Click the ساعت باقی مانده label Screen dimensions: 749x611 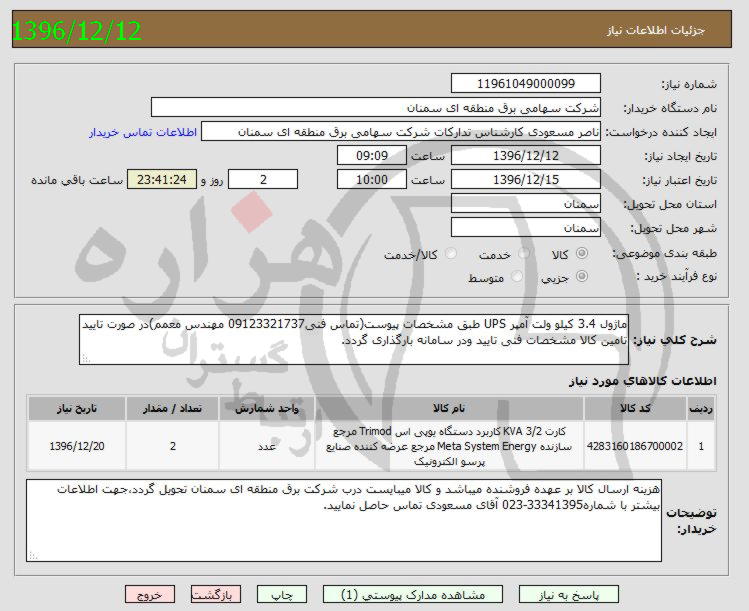(77, 180)
